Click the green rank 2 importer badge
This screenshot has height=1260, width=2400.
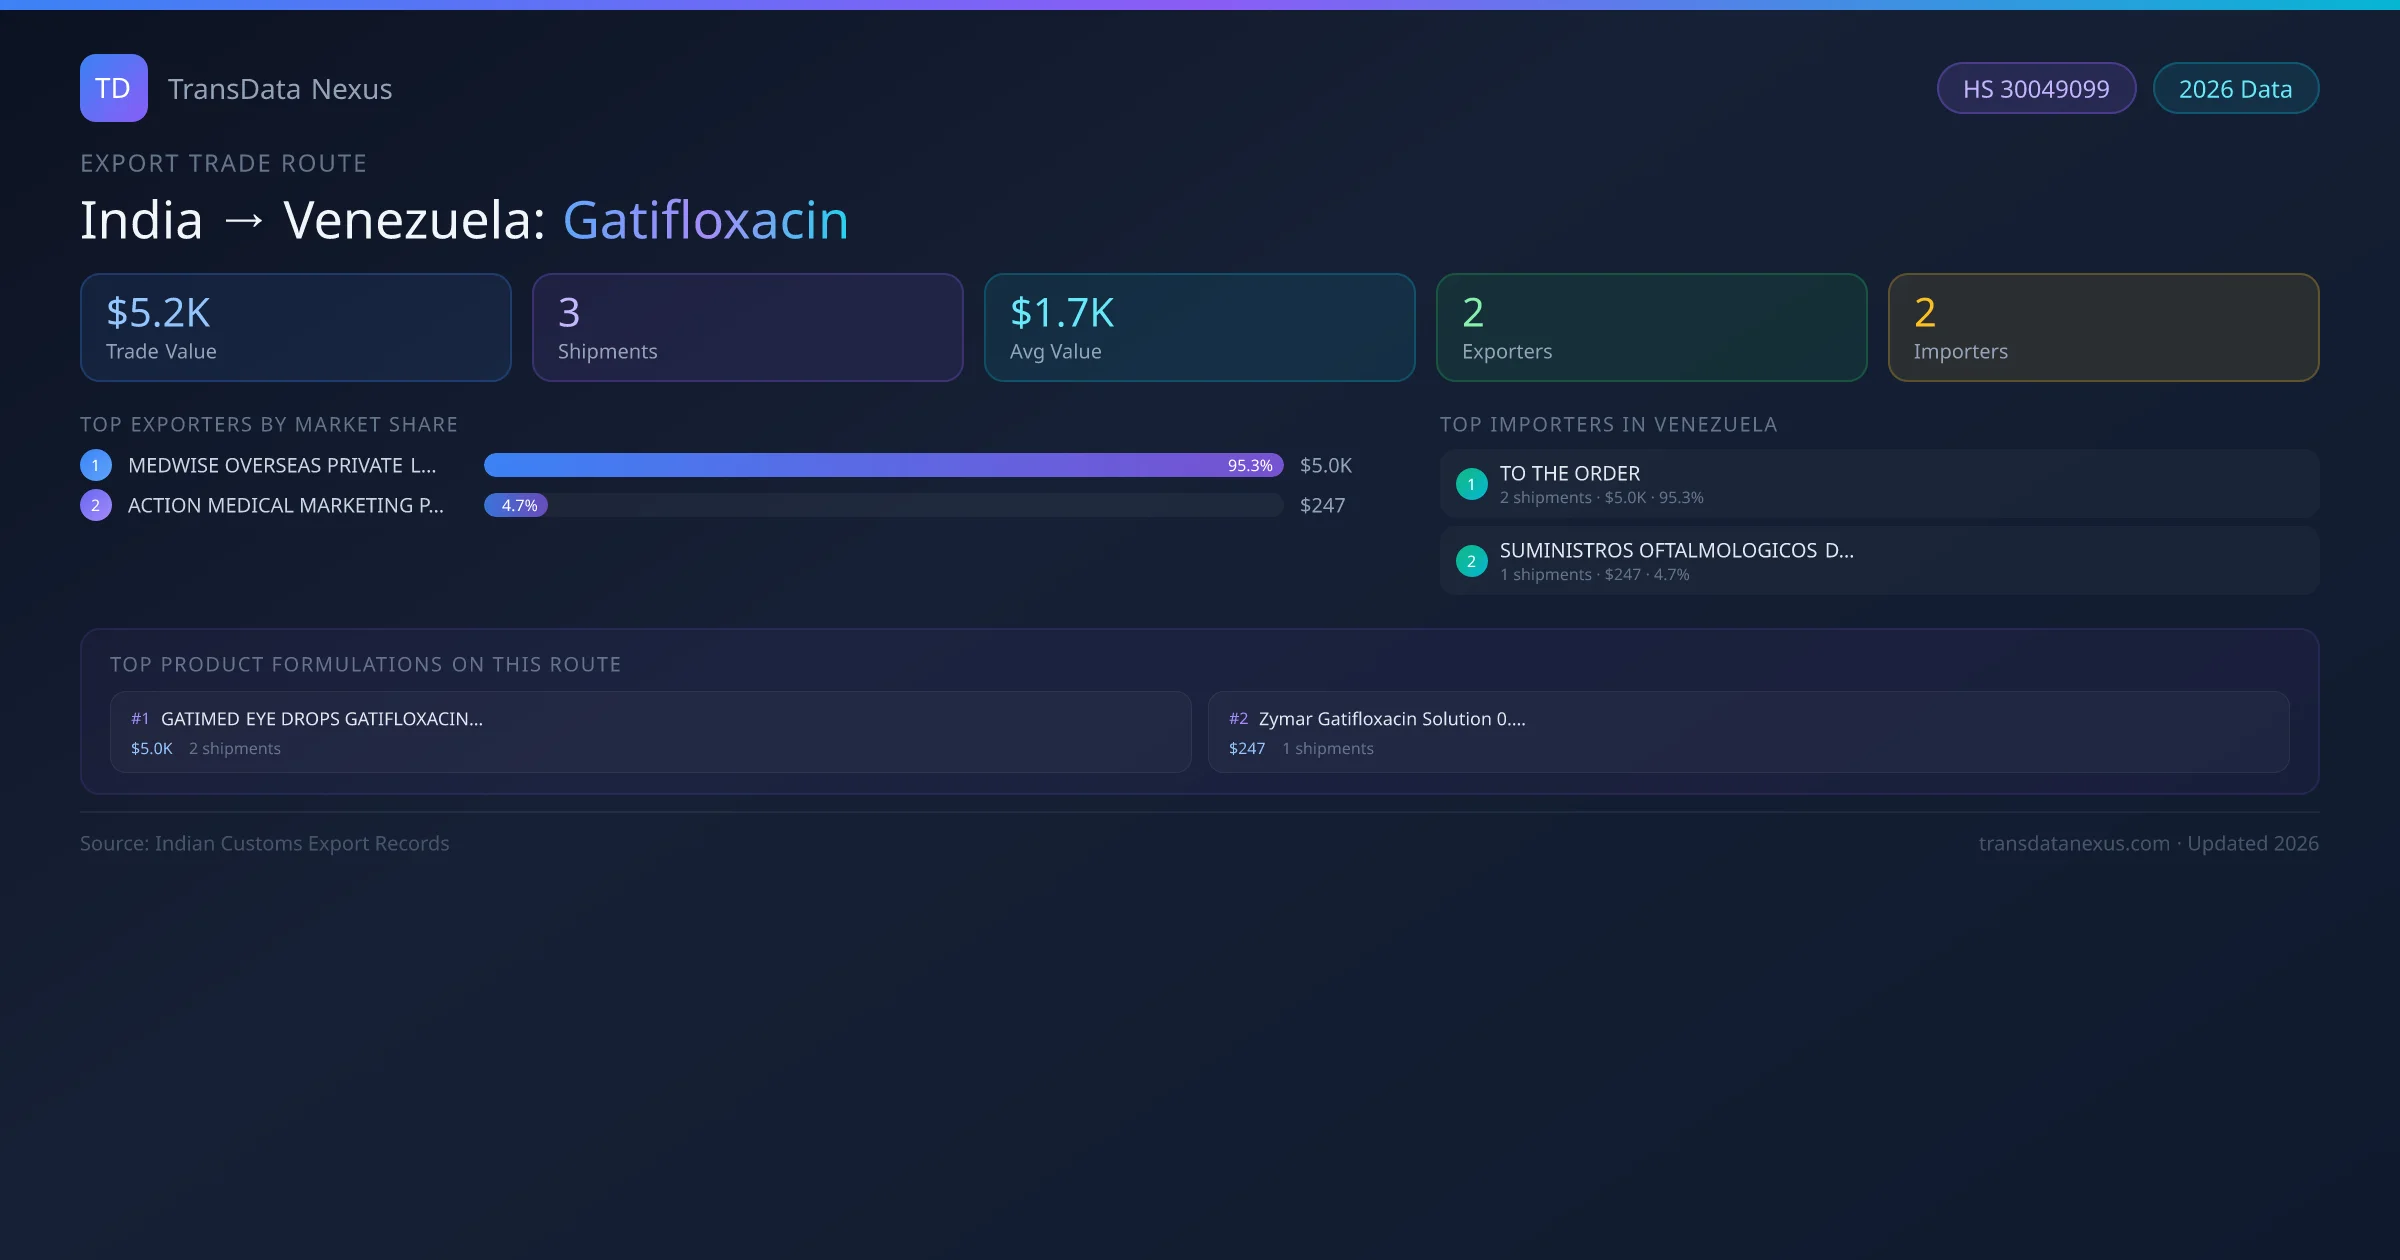[1471, 561]
